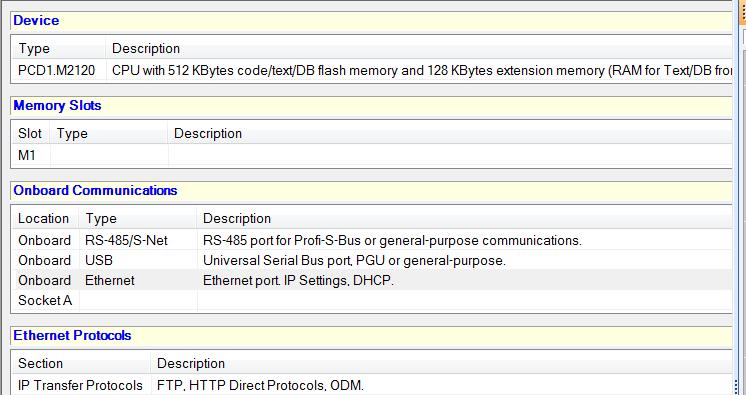Select the RS-485/S-Net onboard port row
The image size is (746, 395).
(372, 240)
